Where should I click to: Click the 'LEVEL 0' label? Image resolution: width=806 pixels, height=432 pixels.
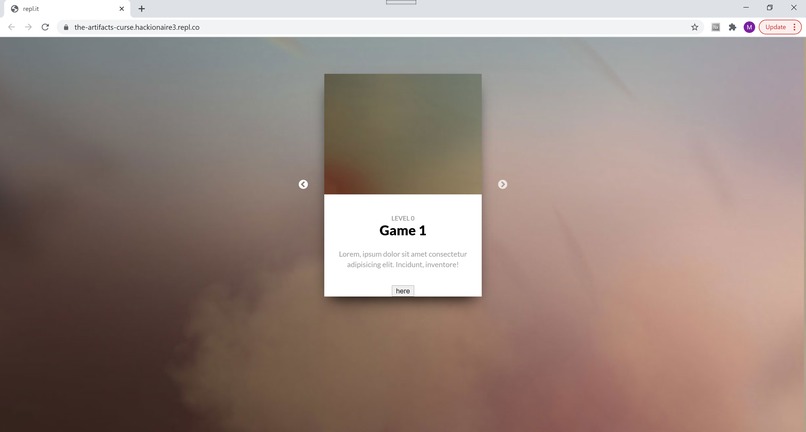pos(402,218)
